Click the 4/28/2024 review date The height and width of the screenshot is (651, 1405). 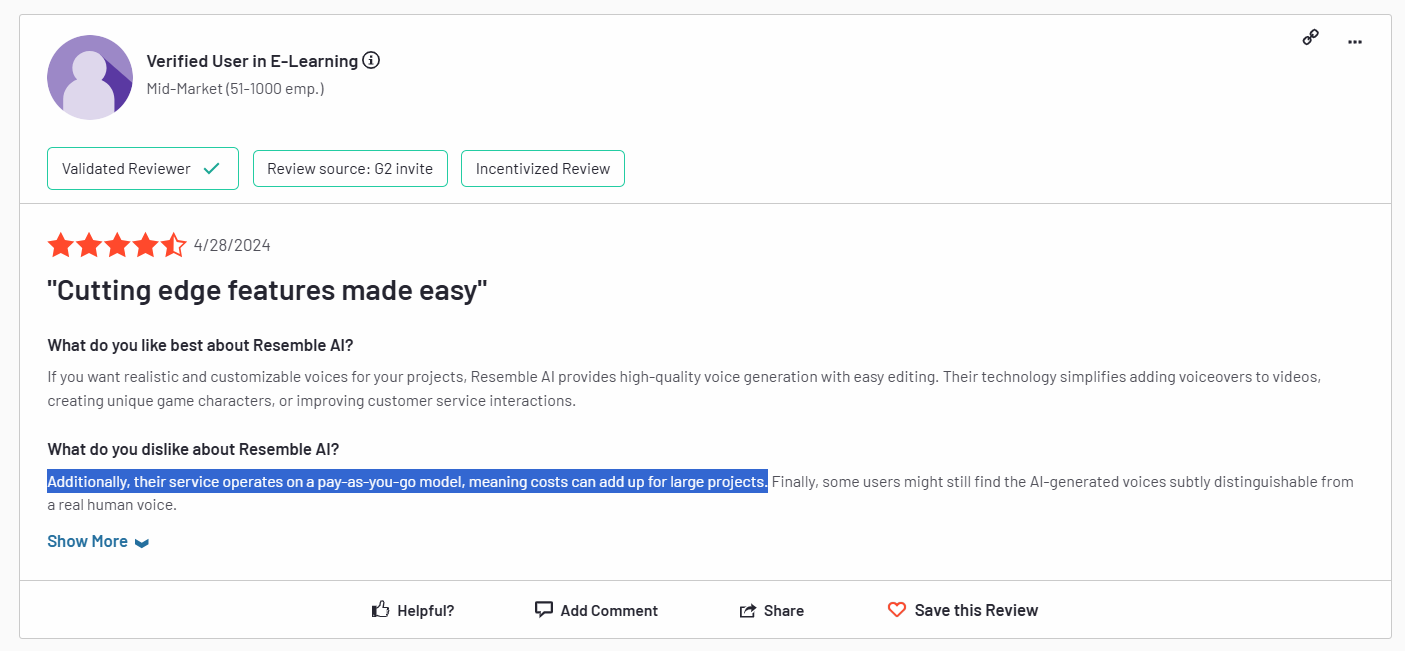click(232, 245)
